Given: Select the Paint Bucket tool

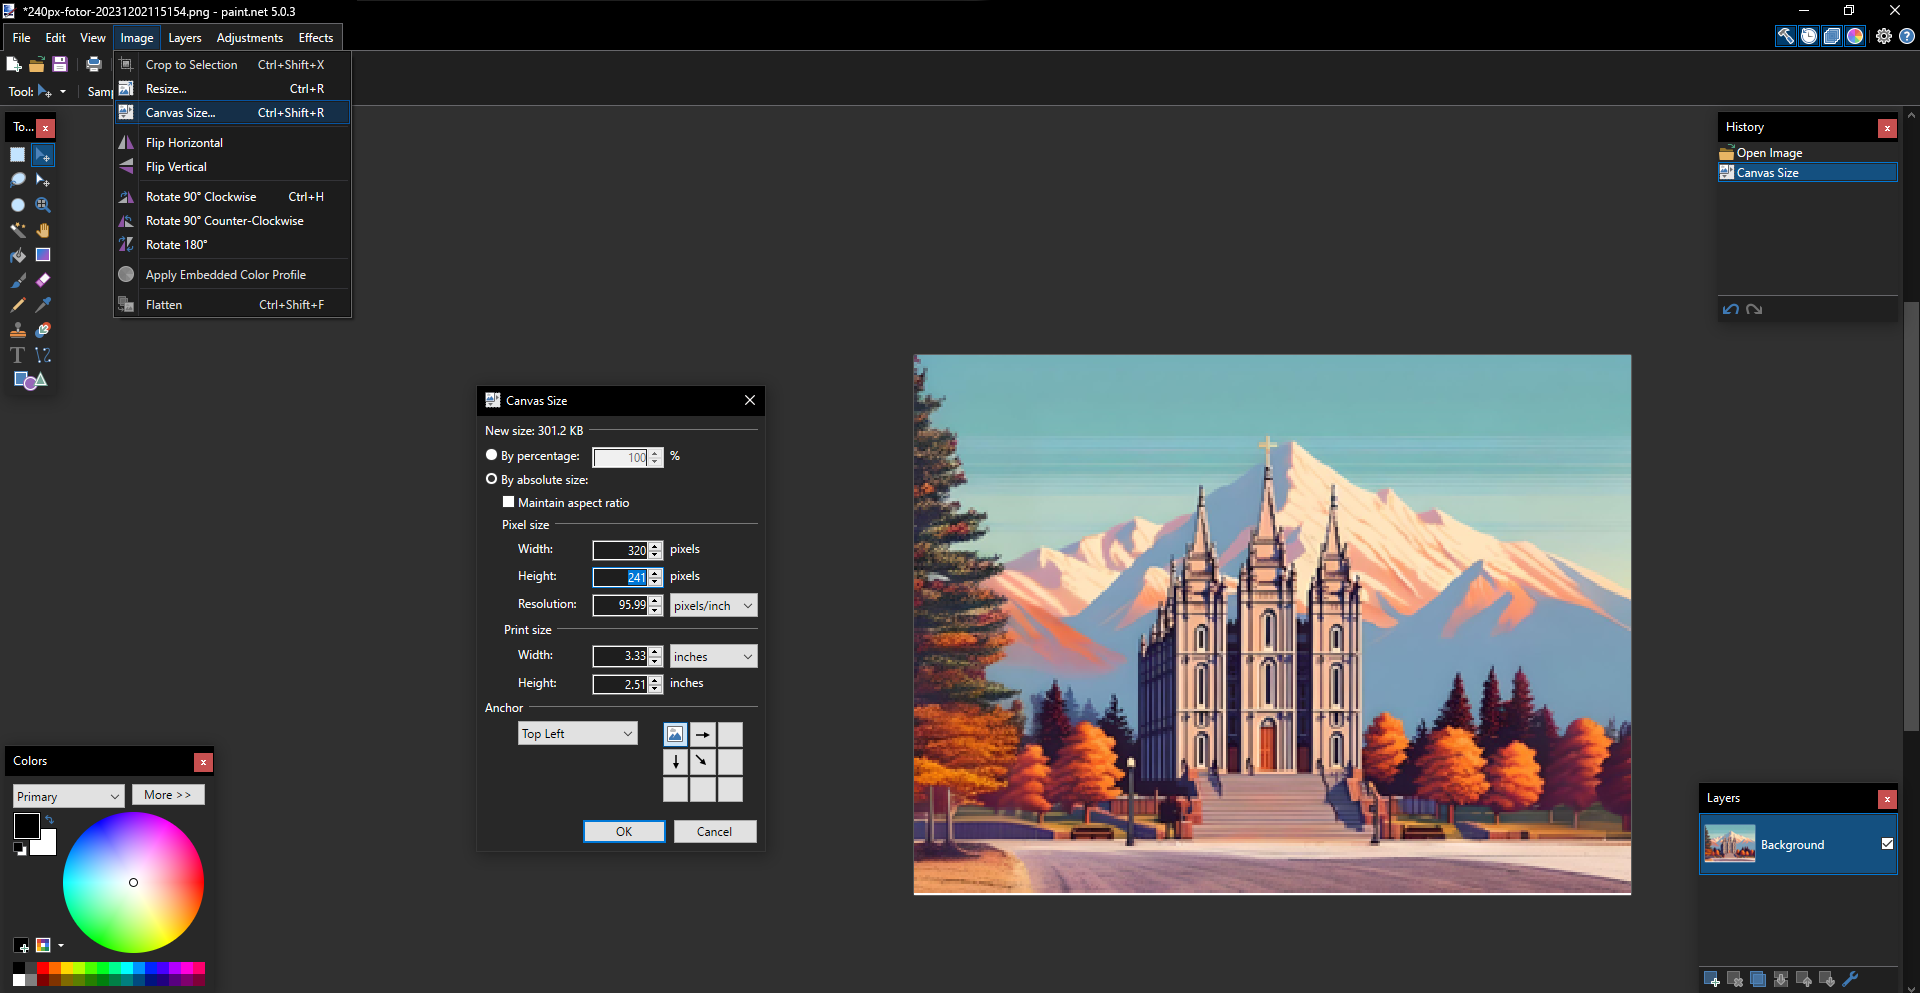Looking at the screenshot, I should pos(18,255).
